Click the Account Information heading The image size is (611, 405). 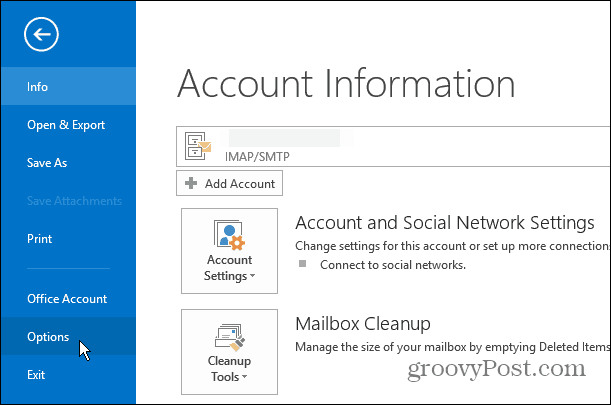pos(346,83)
